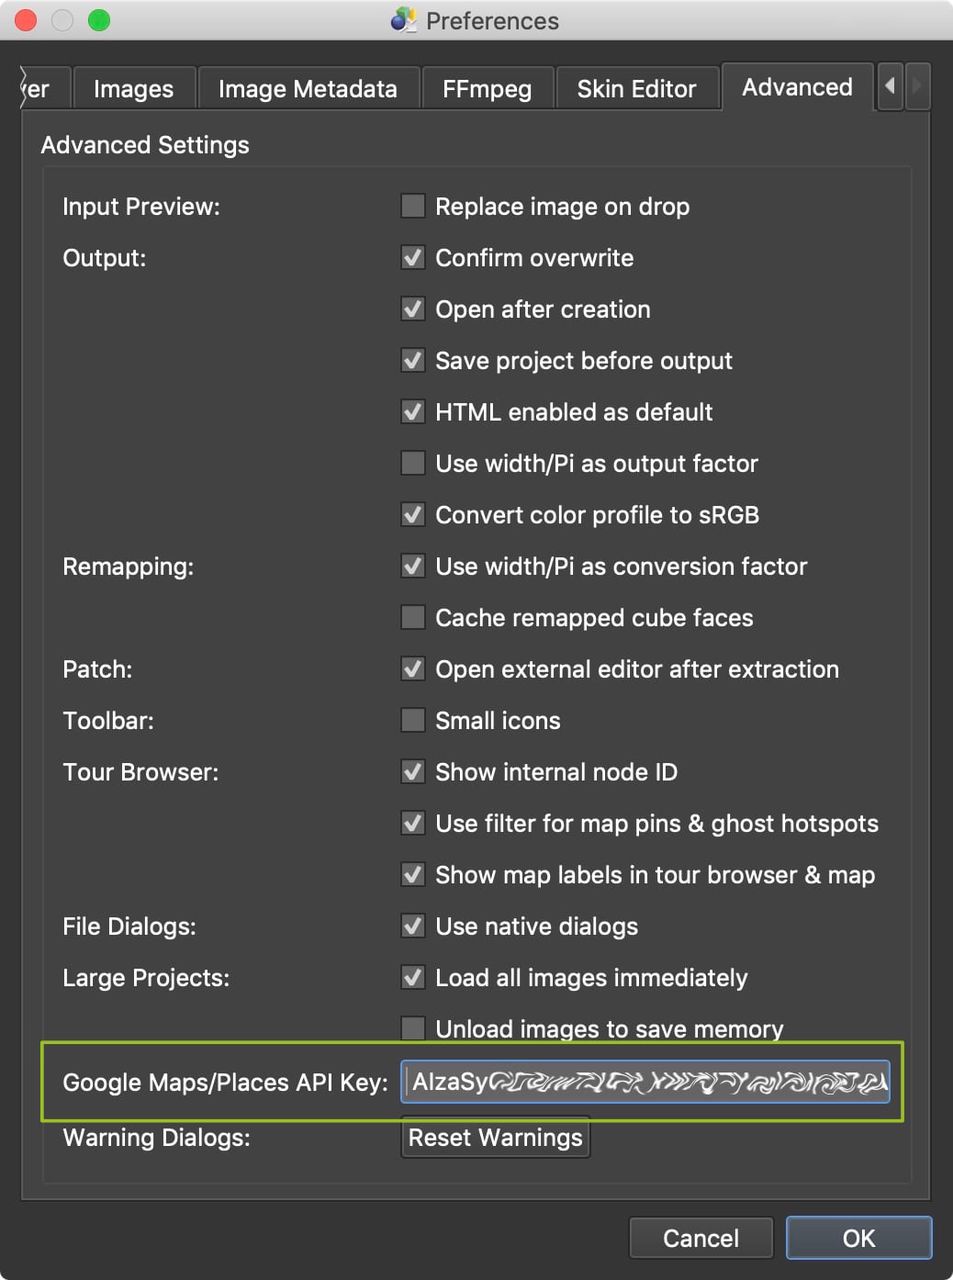Uncheck HTML enabled as default

coord(412,411)
